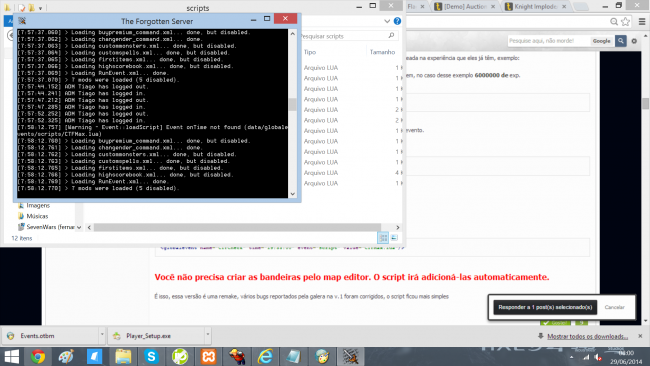Click Explorer horizontal scrollbar left arrow

coord(89,227)
